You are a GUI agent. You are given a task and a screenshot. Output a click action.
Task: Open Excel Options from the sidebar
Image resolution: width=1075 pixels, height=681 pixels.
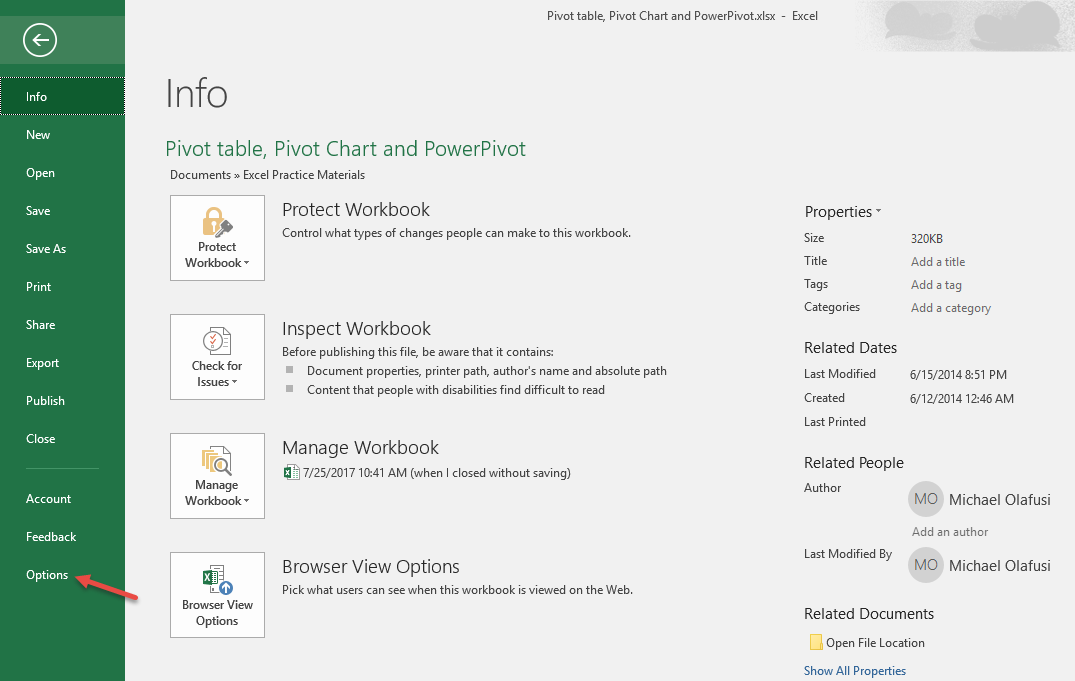[x=46, y=575]
